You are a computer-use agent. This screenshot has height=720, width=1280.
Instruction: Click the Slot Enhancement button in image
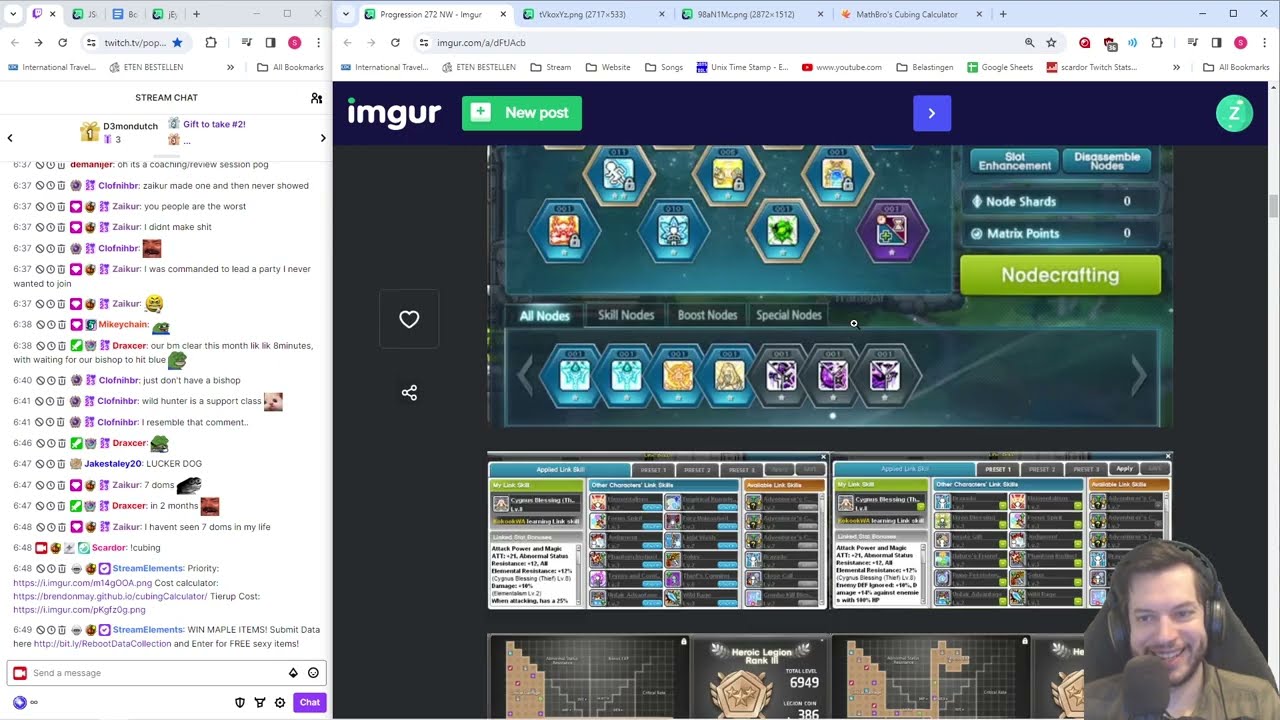coord(1015,161)
